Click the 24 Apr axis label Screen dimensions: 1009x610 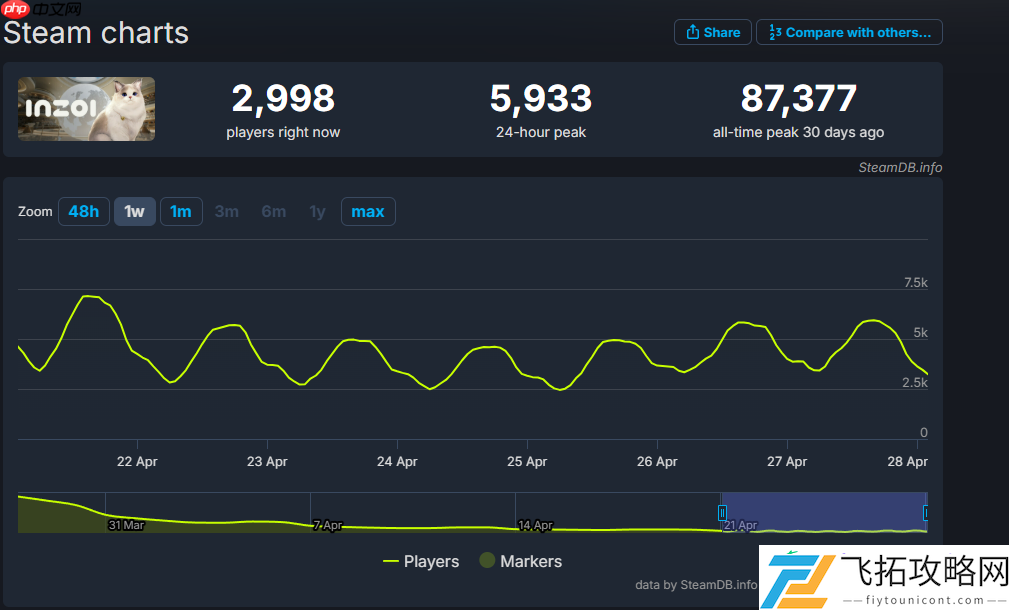pos(397,461)
